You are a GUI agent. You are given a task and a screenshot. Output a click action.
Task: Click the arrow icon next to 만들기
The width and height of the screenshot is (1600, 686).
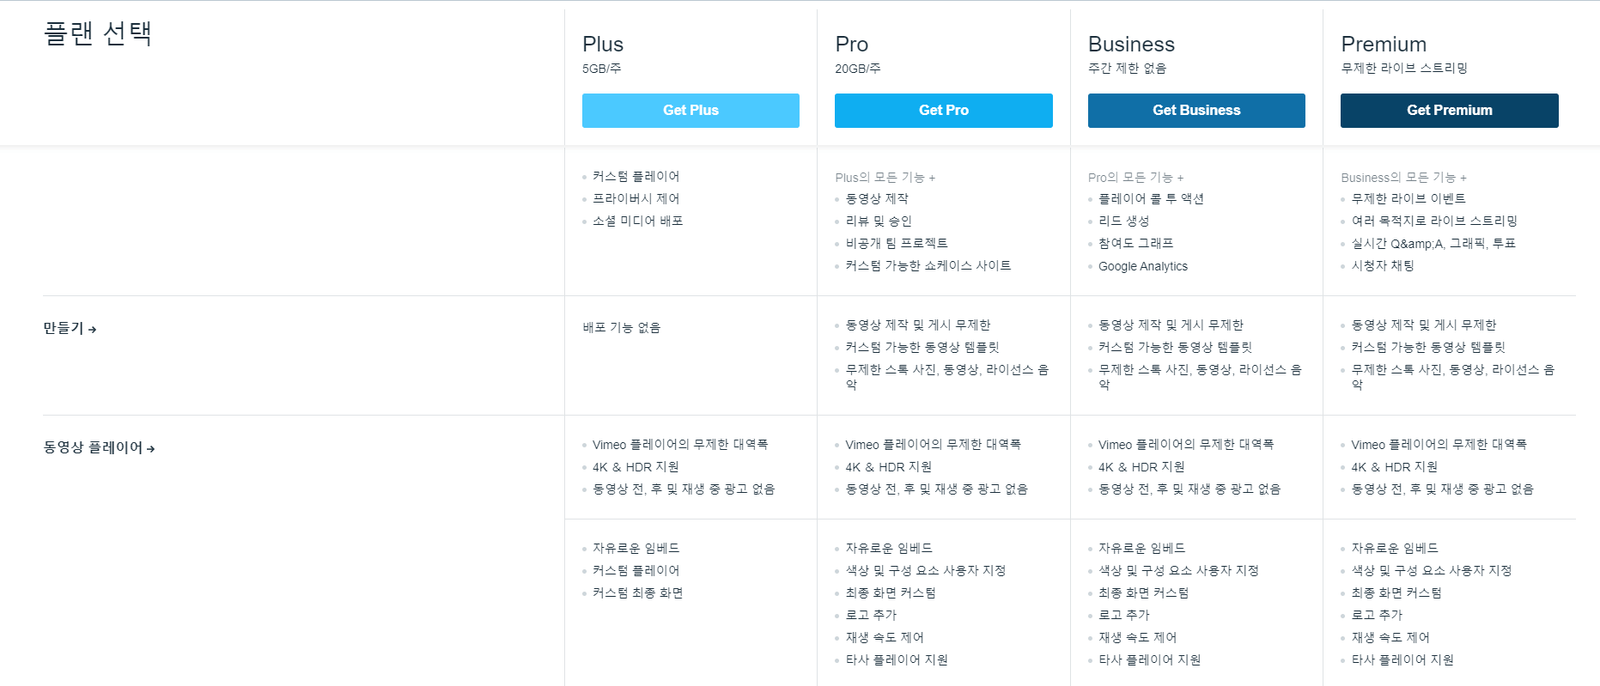(x=92, y=329)
